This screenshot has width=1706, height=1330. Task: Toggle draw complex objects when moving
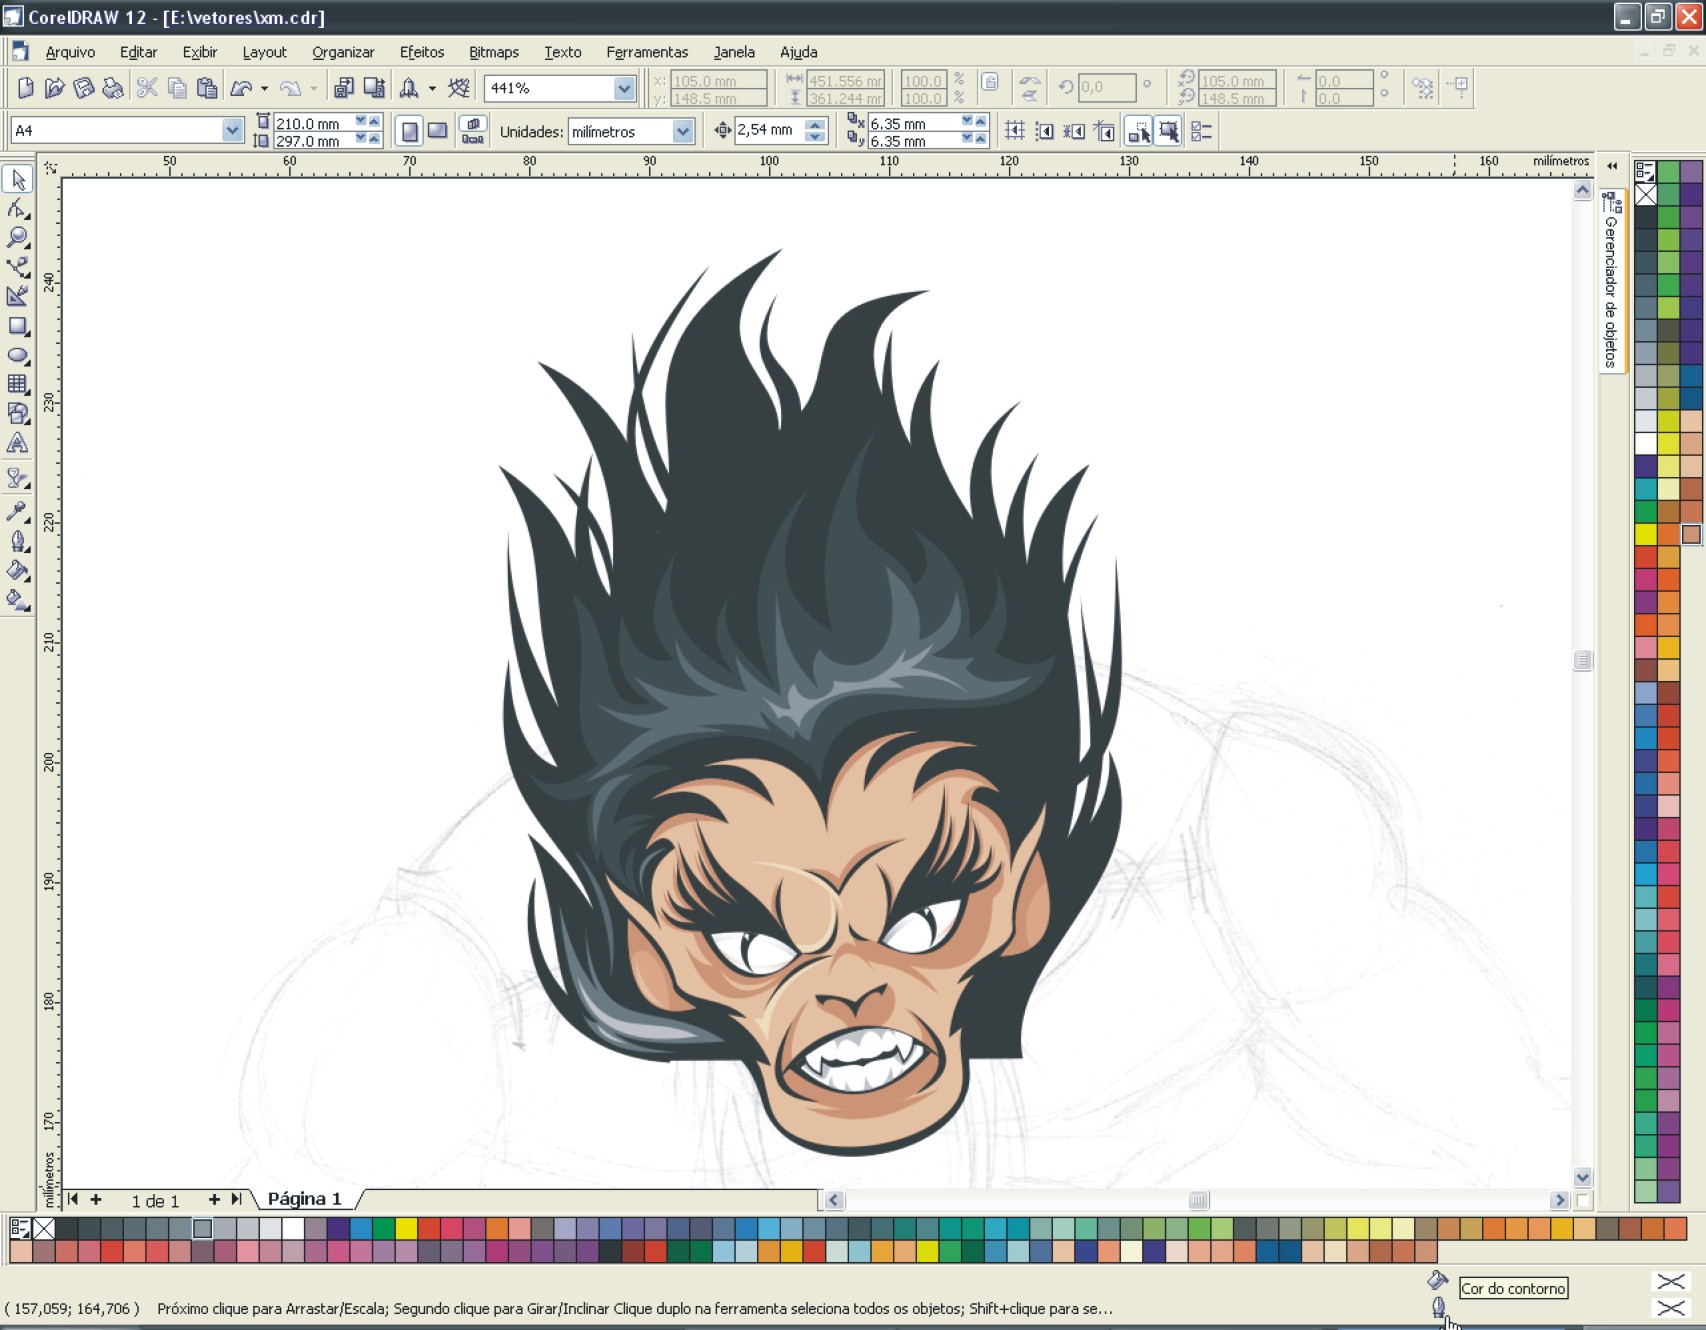click(1139, 131)
